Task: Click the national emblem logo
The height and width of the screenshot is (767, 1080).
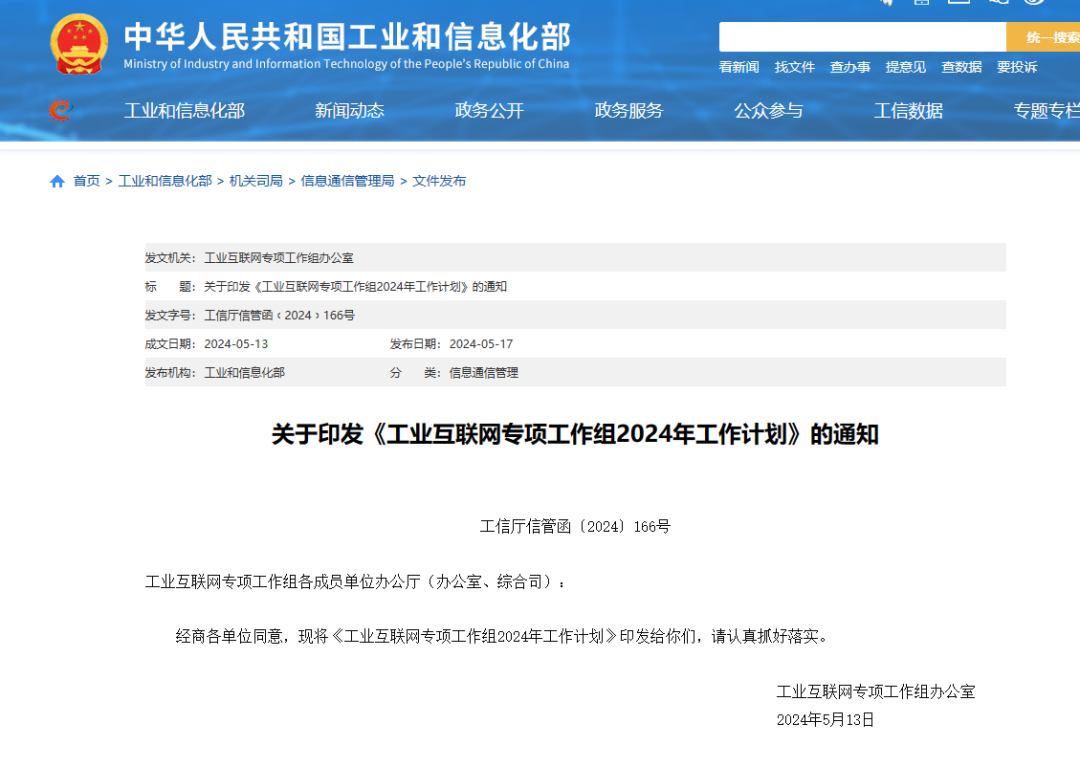Action: pos(79,44)
